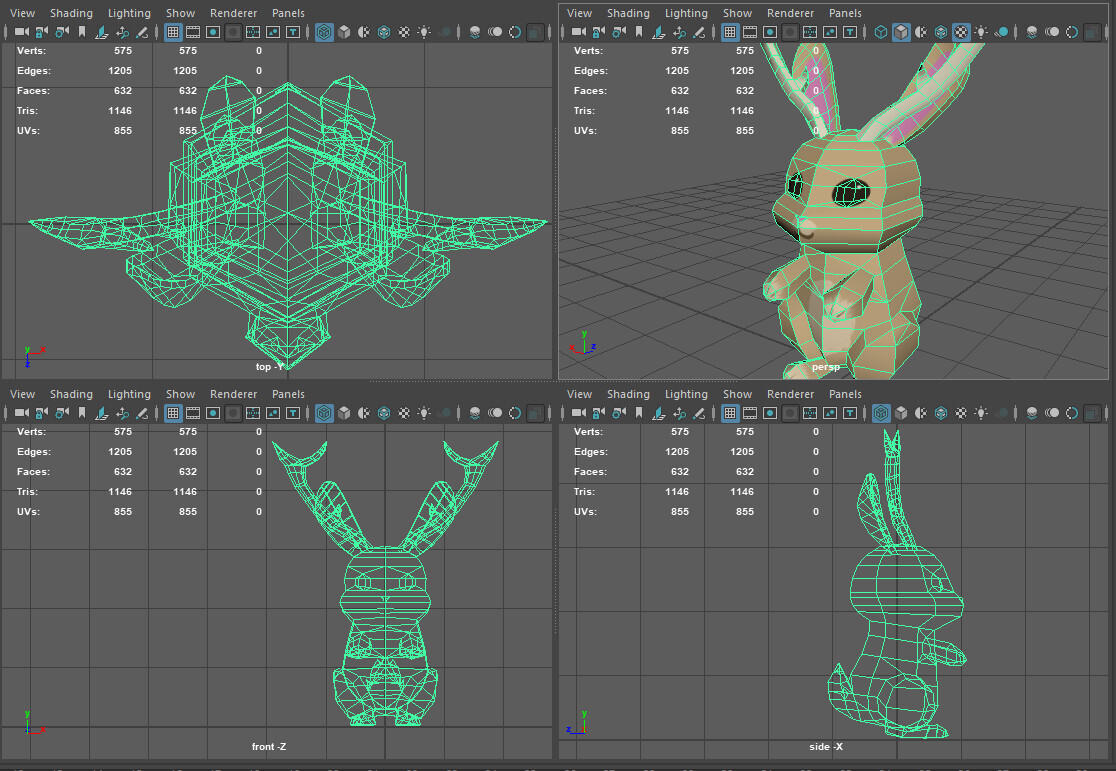
Task: Click Image Plane icon in top view toolbar
Action: click(x=102, y=32)
